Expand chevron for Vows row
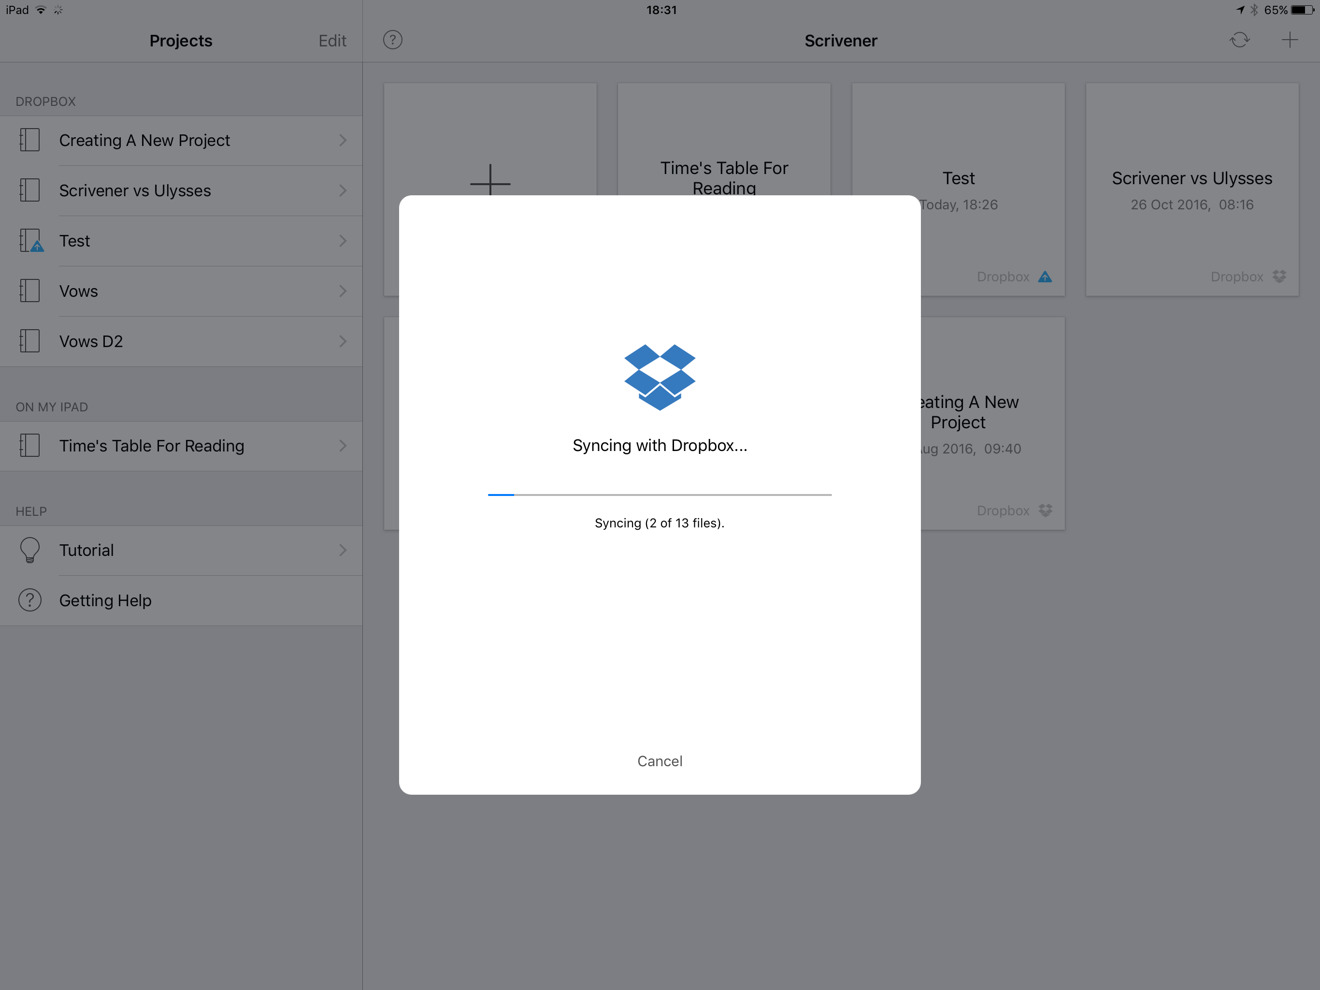 pos(343,291)
